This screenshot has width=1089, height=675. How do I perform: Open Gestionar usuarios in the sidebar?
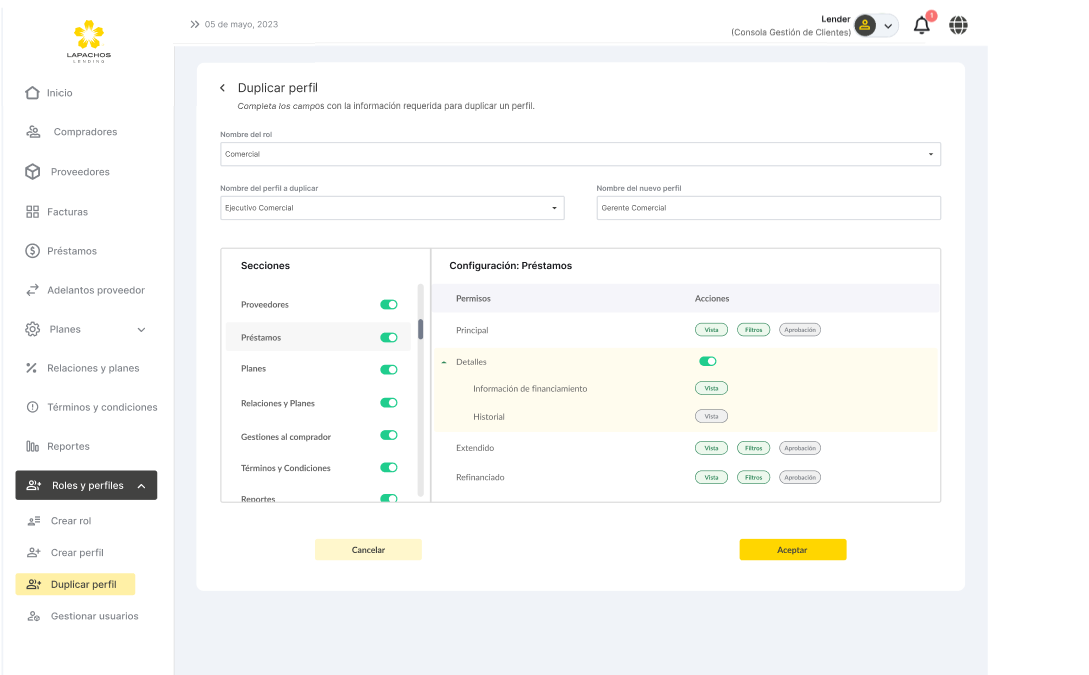[94, 616]
